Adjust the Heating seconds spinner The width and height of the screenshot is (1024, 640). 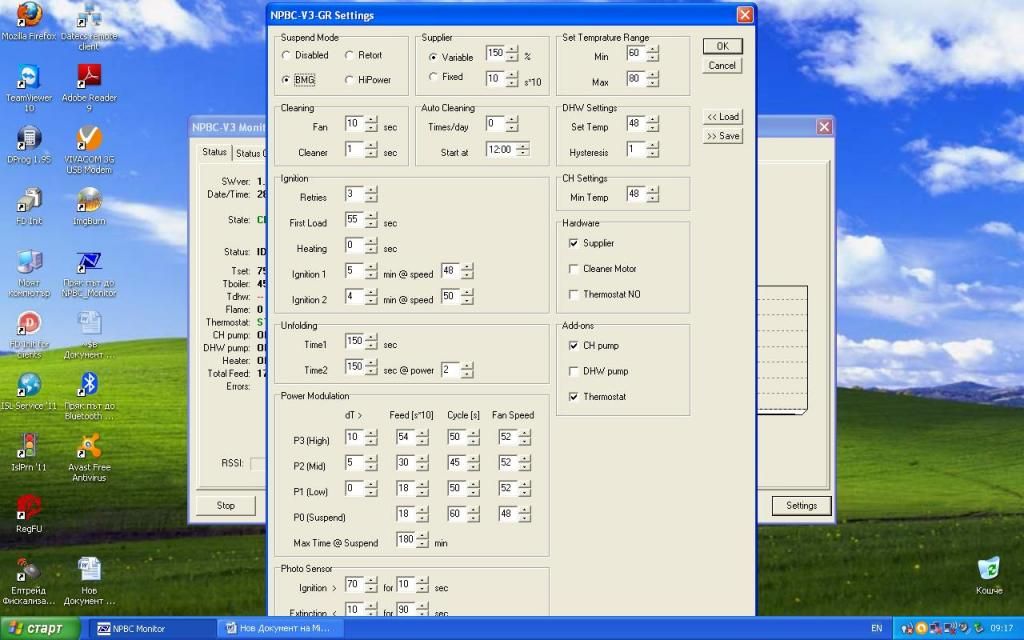pyautogui.click(x=372, y=246)
